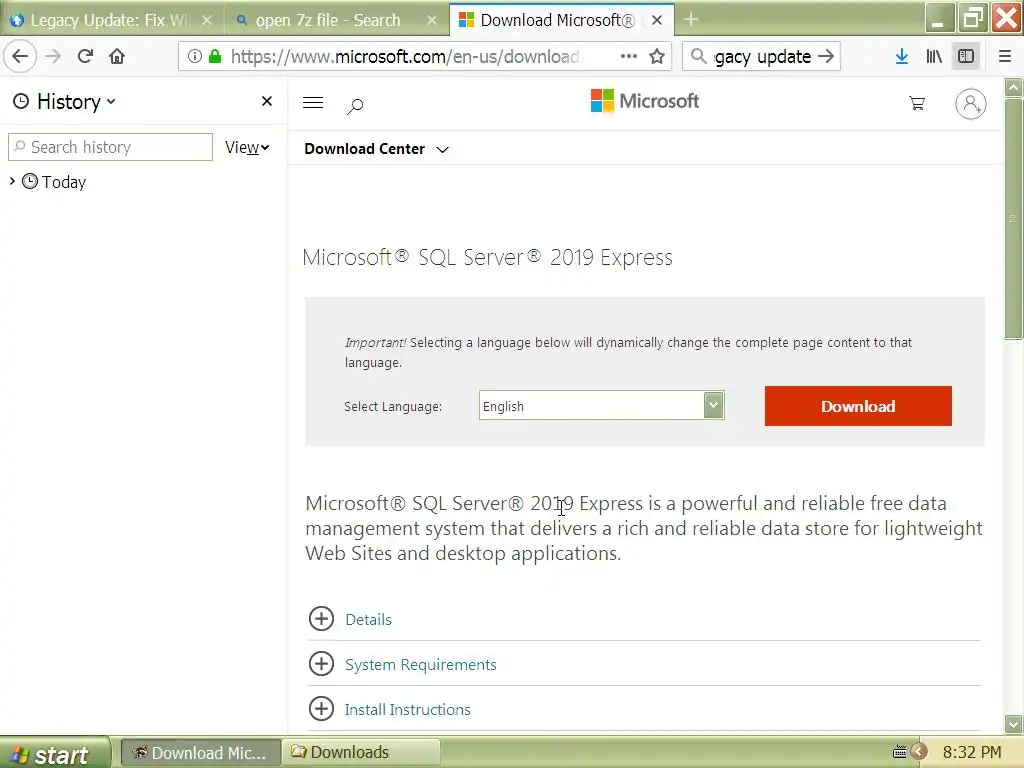Select Today history entry
The height and width of the screenshot is (768, 1024).
(63, 182)
